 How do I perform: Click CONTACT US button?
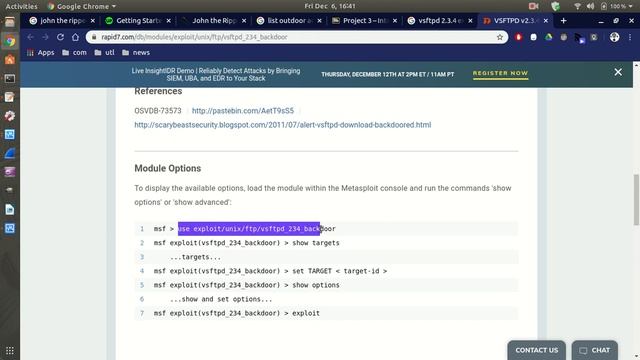pyautogui.click(x=536, y=350)
